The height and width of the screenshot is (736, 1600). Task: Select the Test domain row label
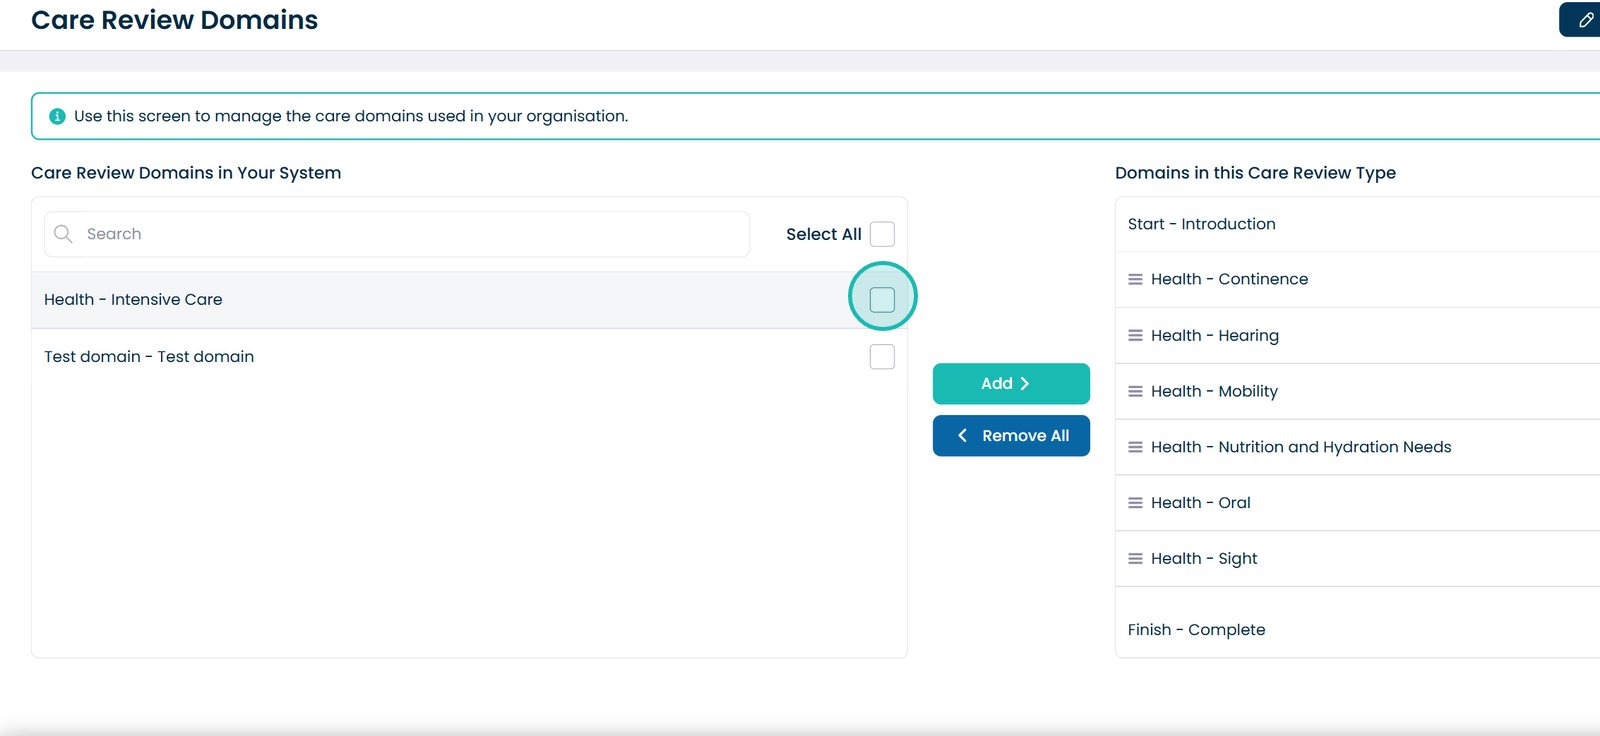pos(149,357)
